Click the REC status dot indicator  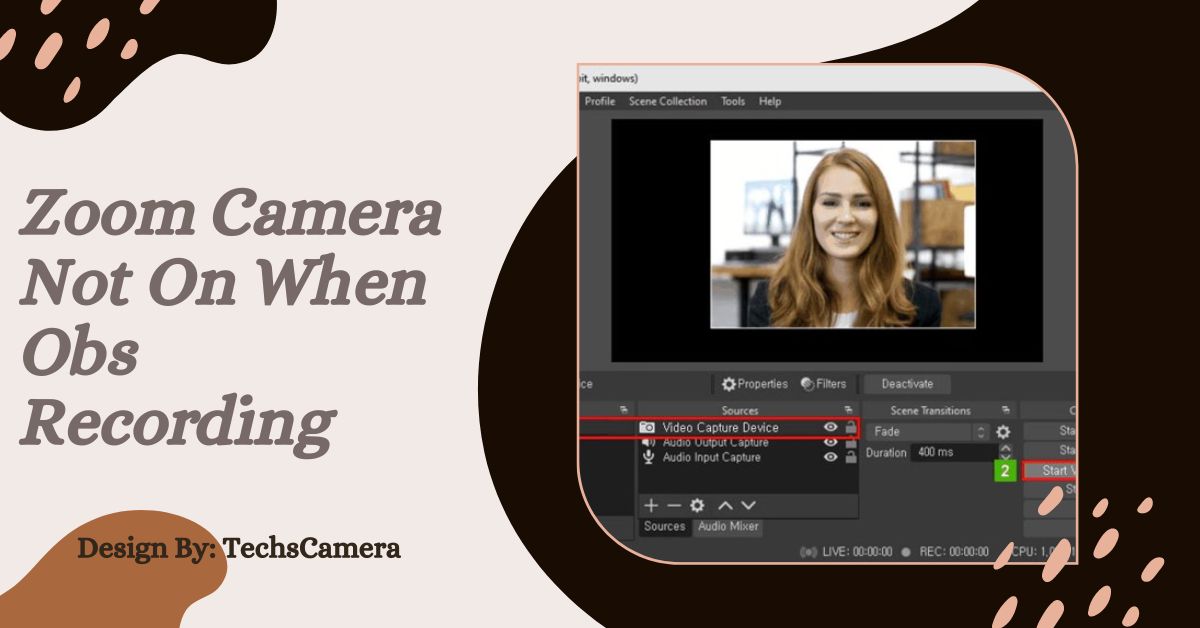coord(906,552)
